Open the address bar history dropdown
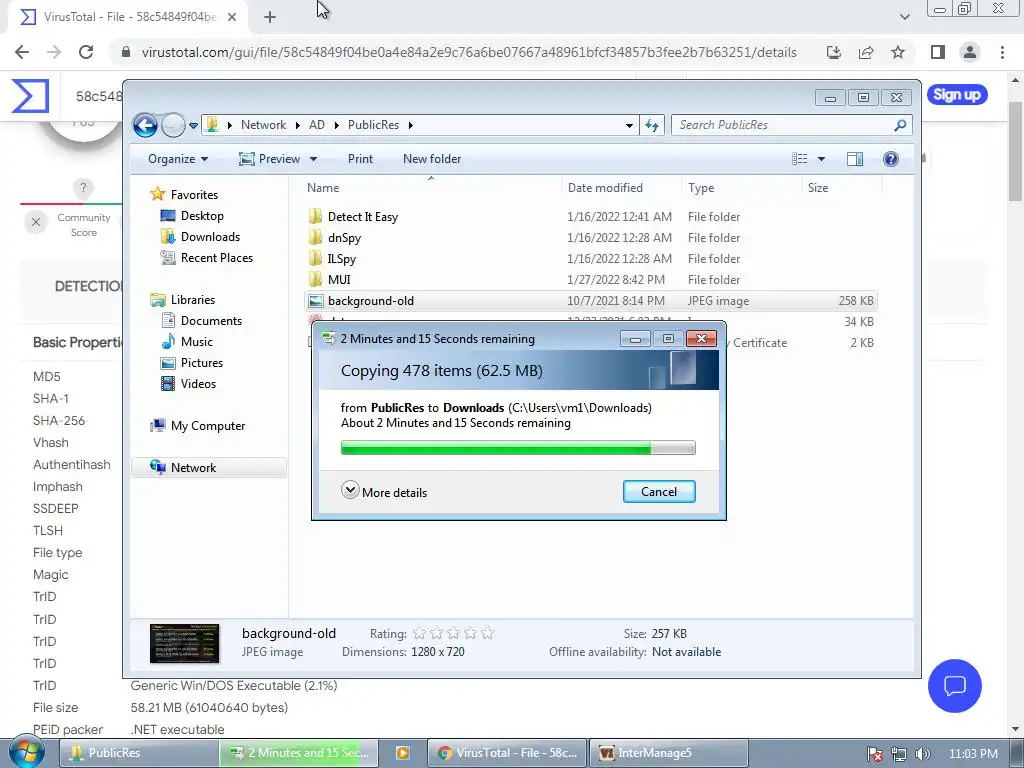The height and width of the screenshot is (768, 1024). click(x=629, y=125)
